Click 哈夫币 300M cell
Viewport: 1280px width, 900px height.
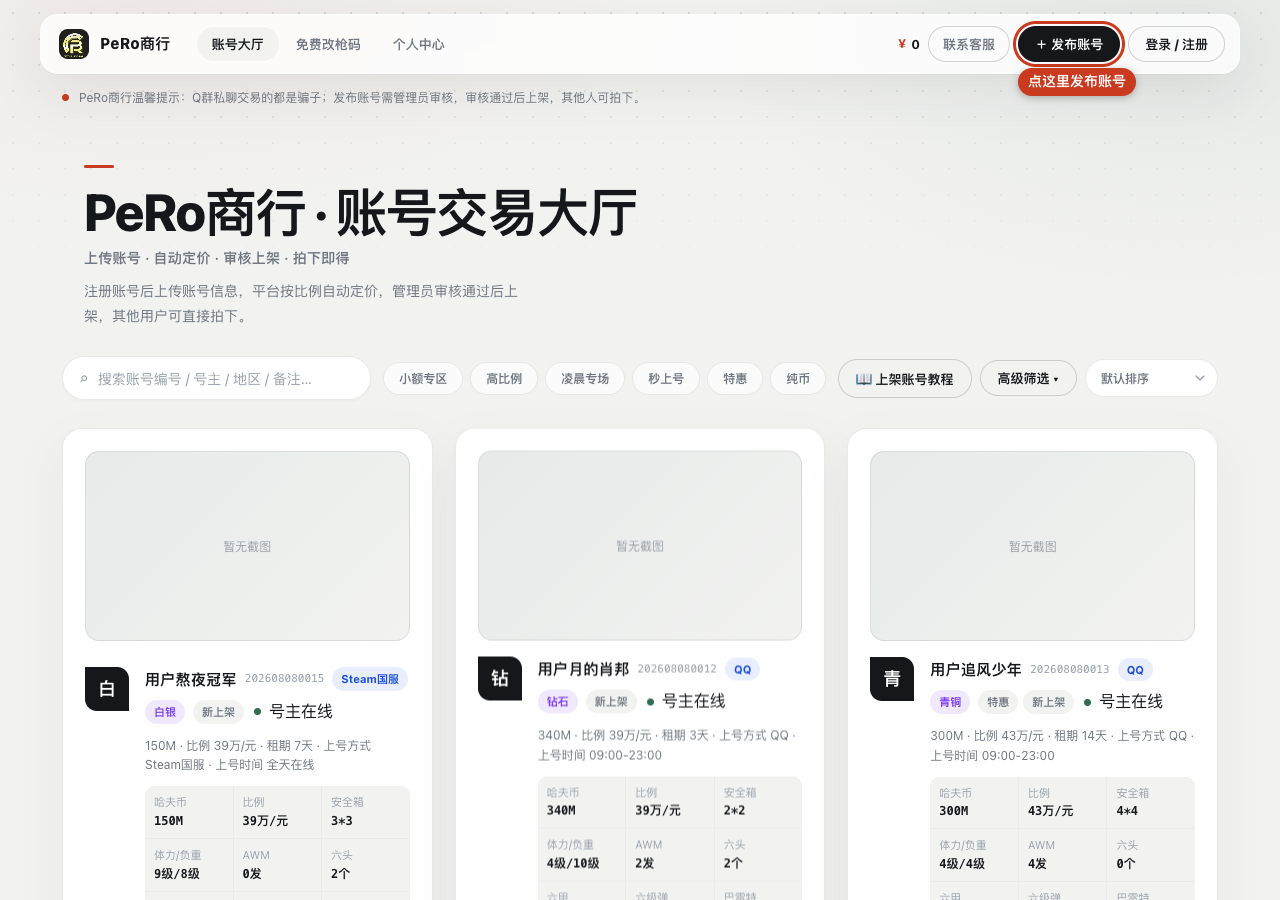[x=974, y=802]
